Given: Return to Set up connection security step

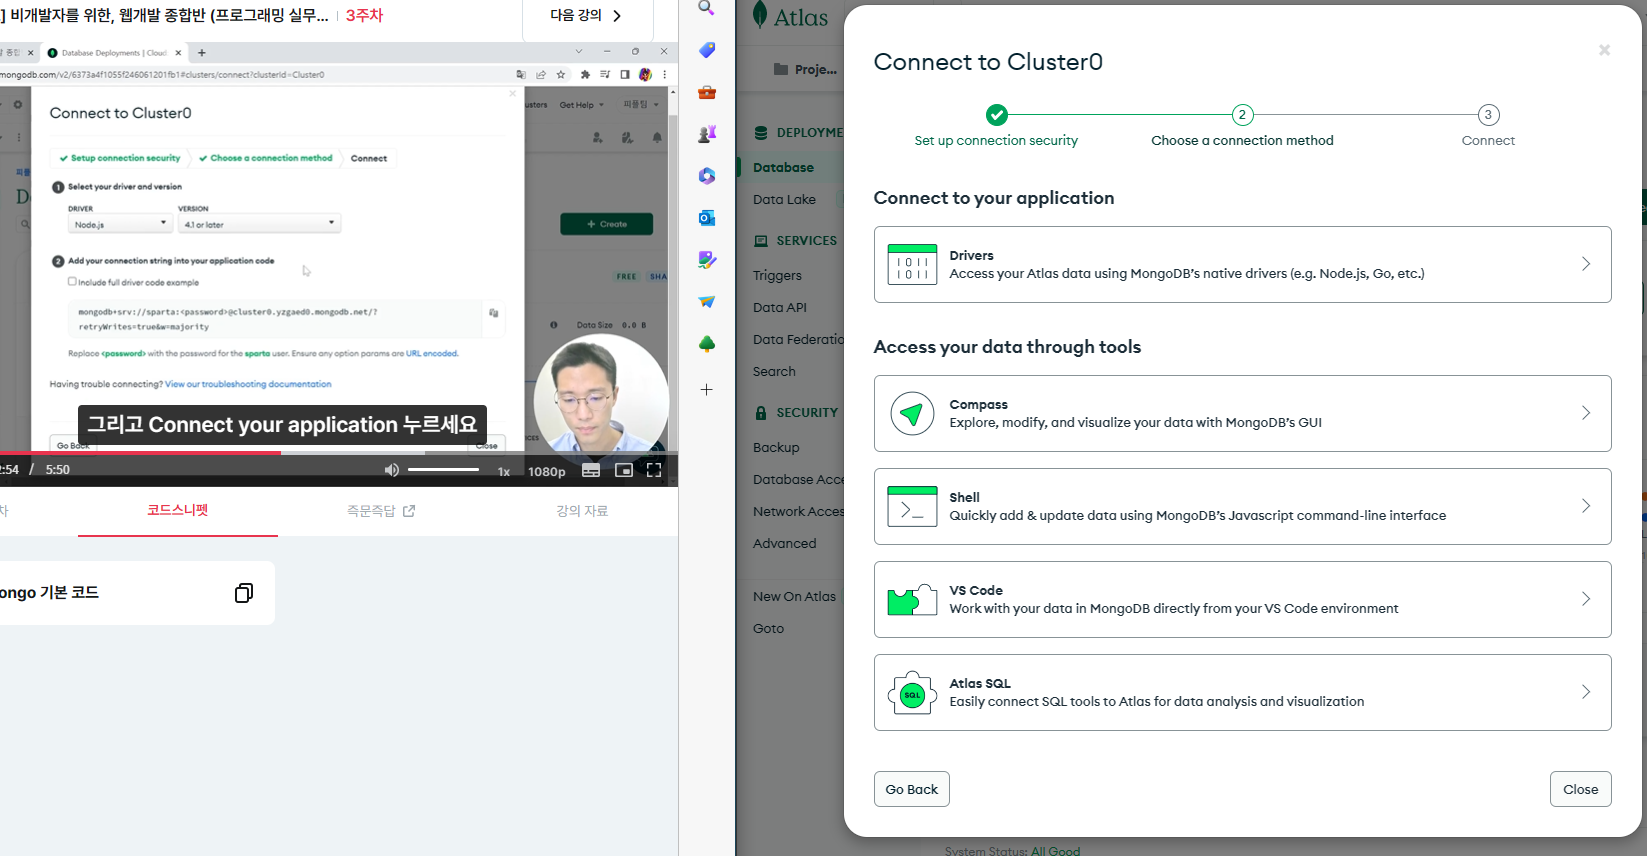Looking at the screenshot, I should point(996,127).
